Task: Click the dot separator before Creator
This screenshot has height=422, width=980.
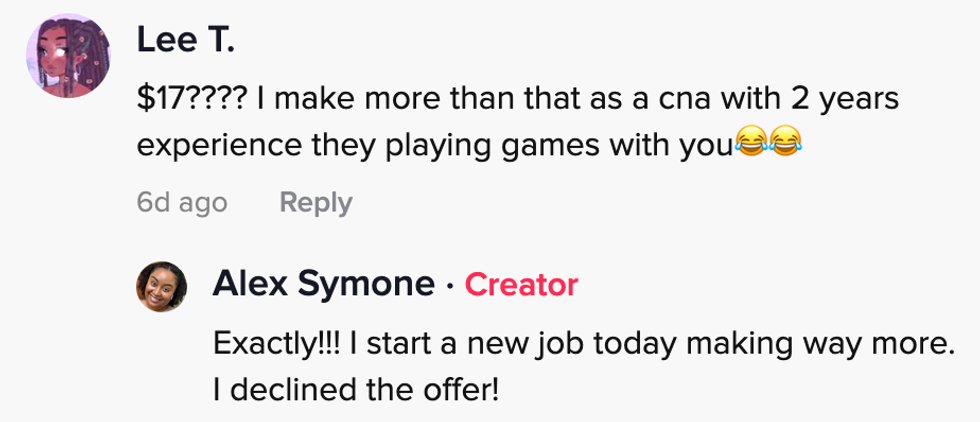Action: (450, 286)
